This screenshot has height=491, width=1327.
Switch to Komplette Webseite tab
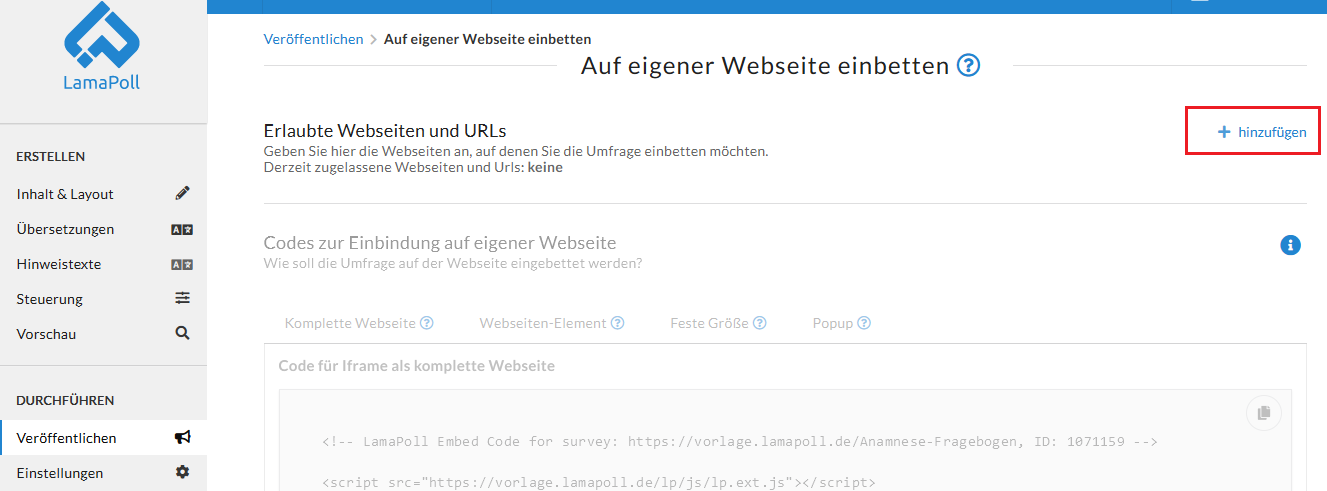tap(350, 323)
